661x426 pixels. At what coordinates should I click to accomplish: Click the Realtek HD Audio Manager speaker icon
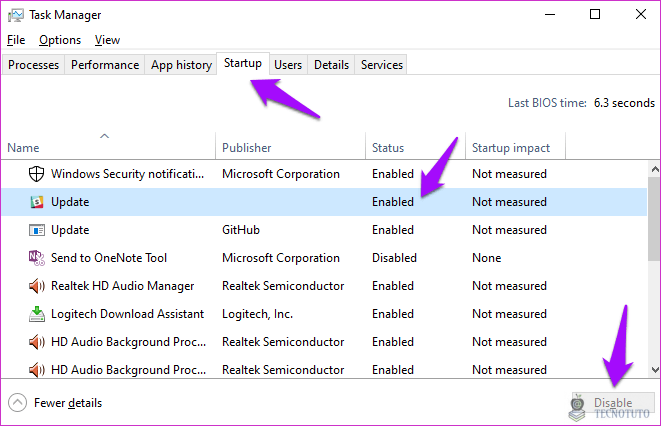[37, 286]
